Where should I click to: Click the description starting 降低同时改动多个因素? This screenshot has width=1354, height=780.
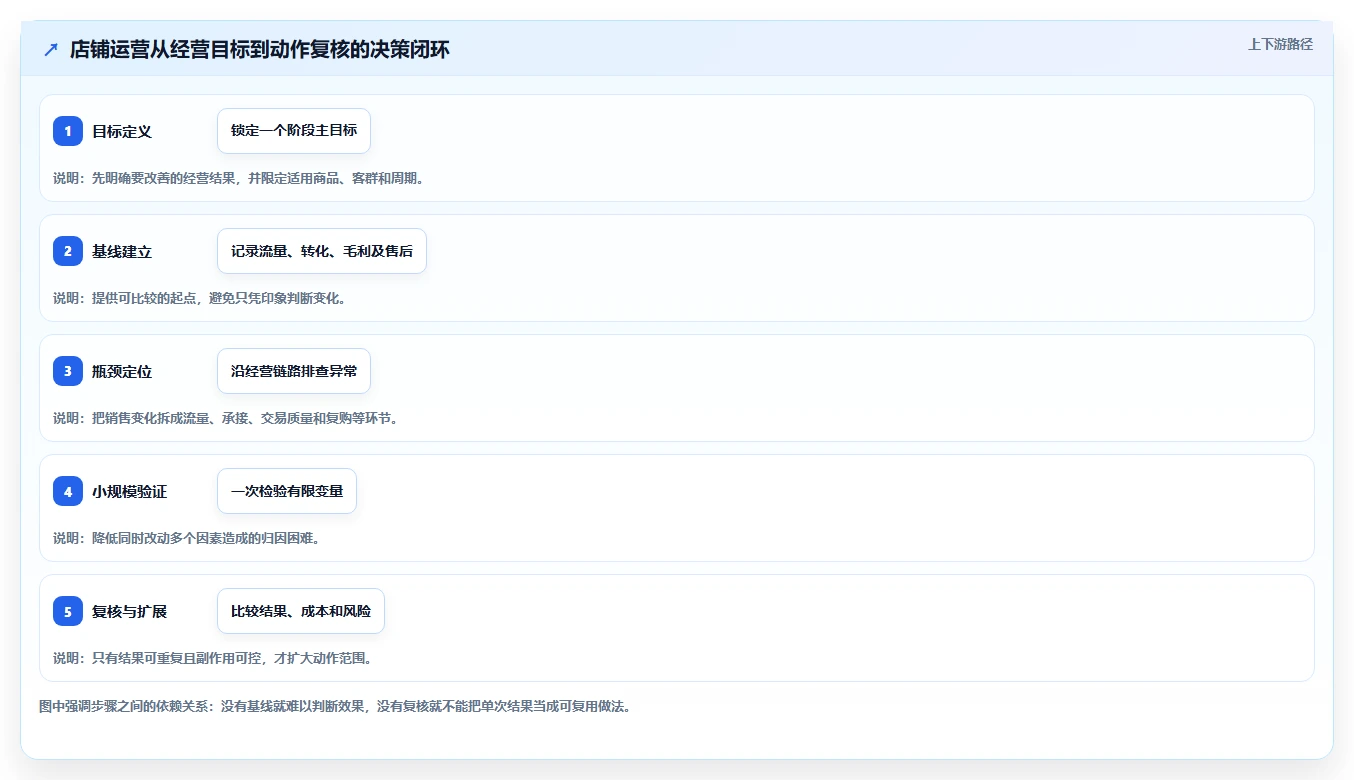pos(186,538)
